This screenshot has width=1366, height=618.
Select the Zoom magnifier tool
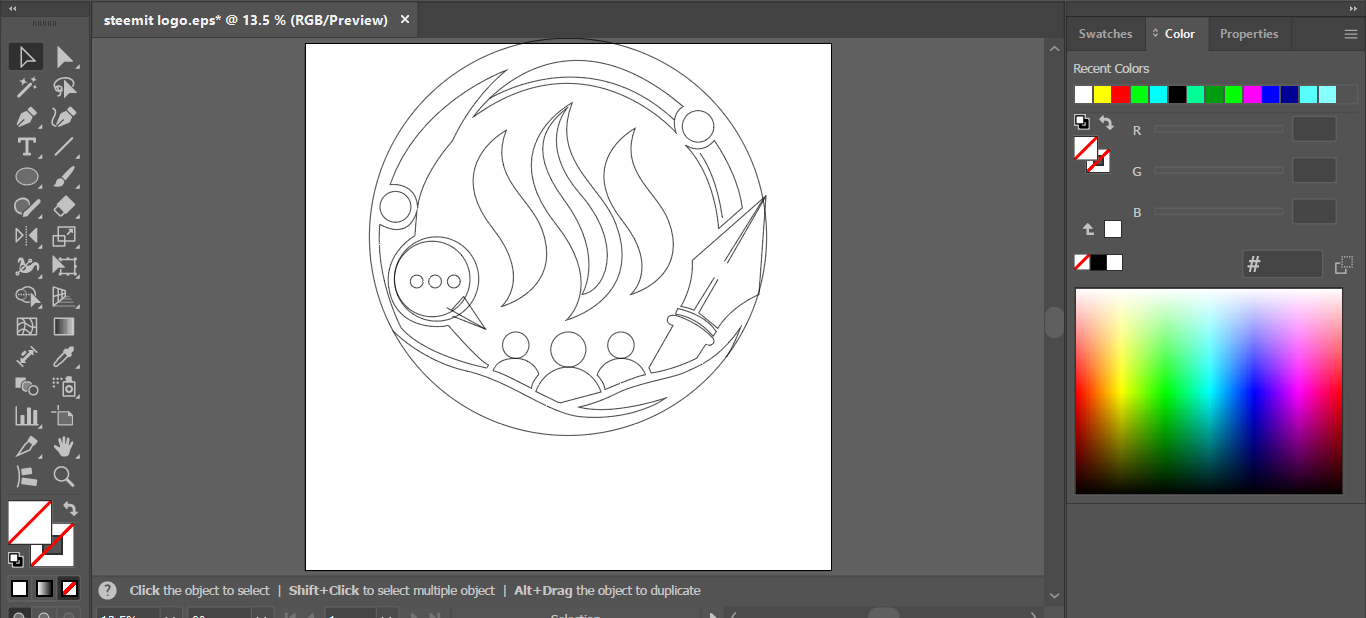coord(64,476)
